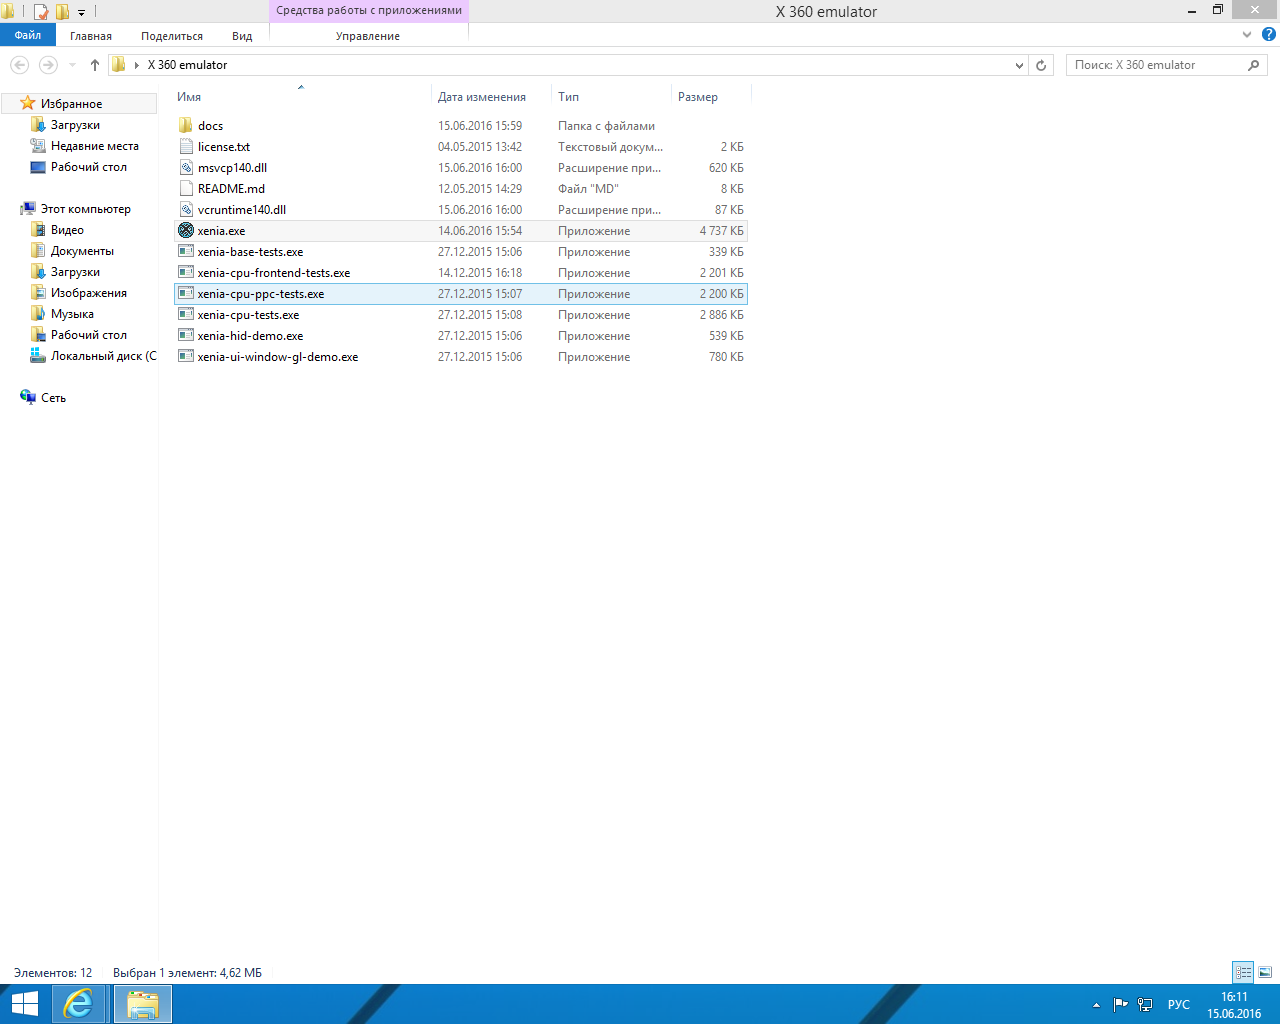
Task: Click the Средства работы с приложениями tab header
Action: pyautogui.click(x=369, y=11)
